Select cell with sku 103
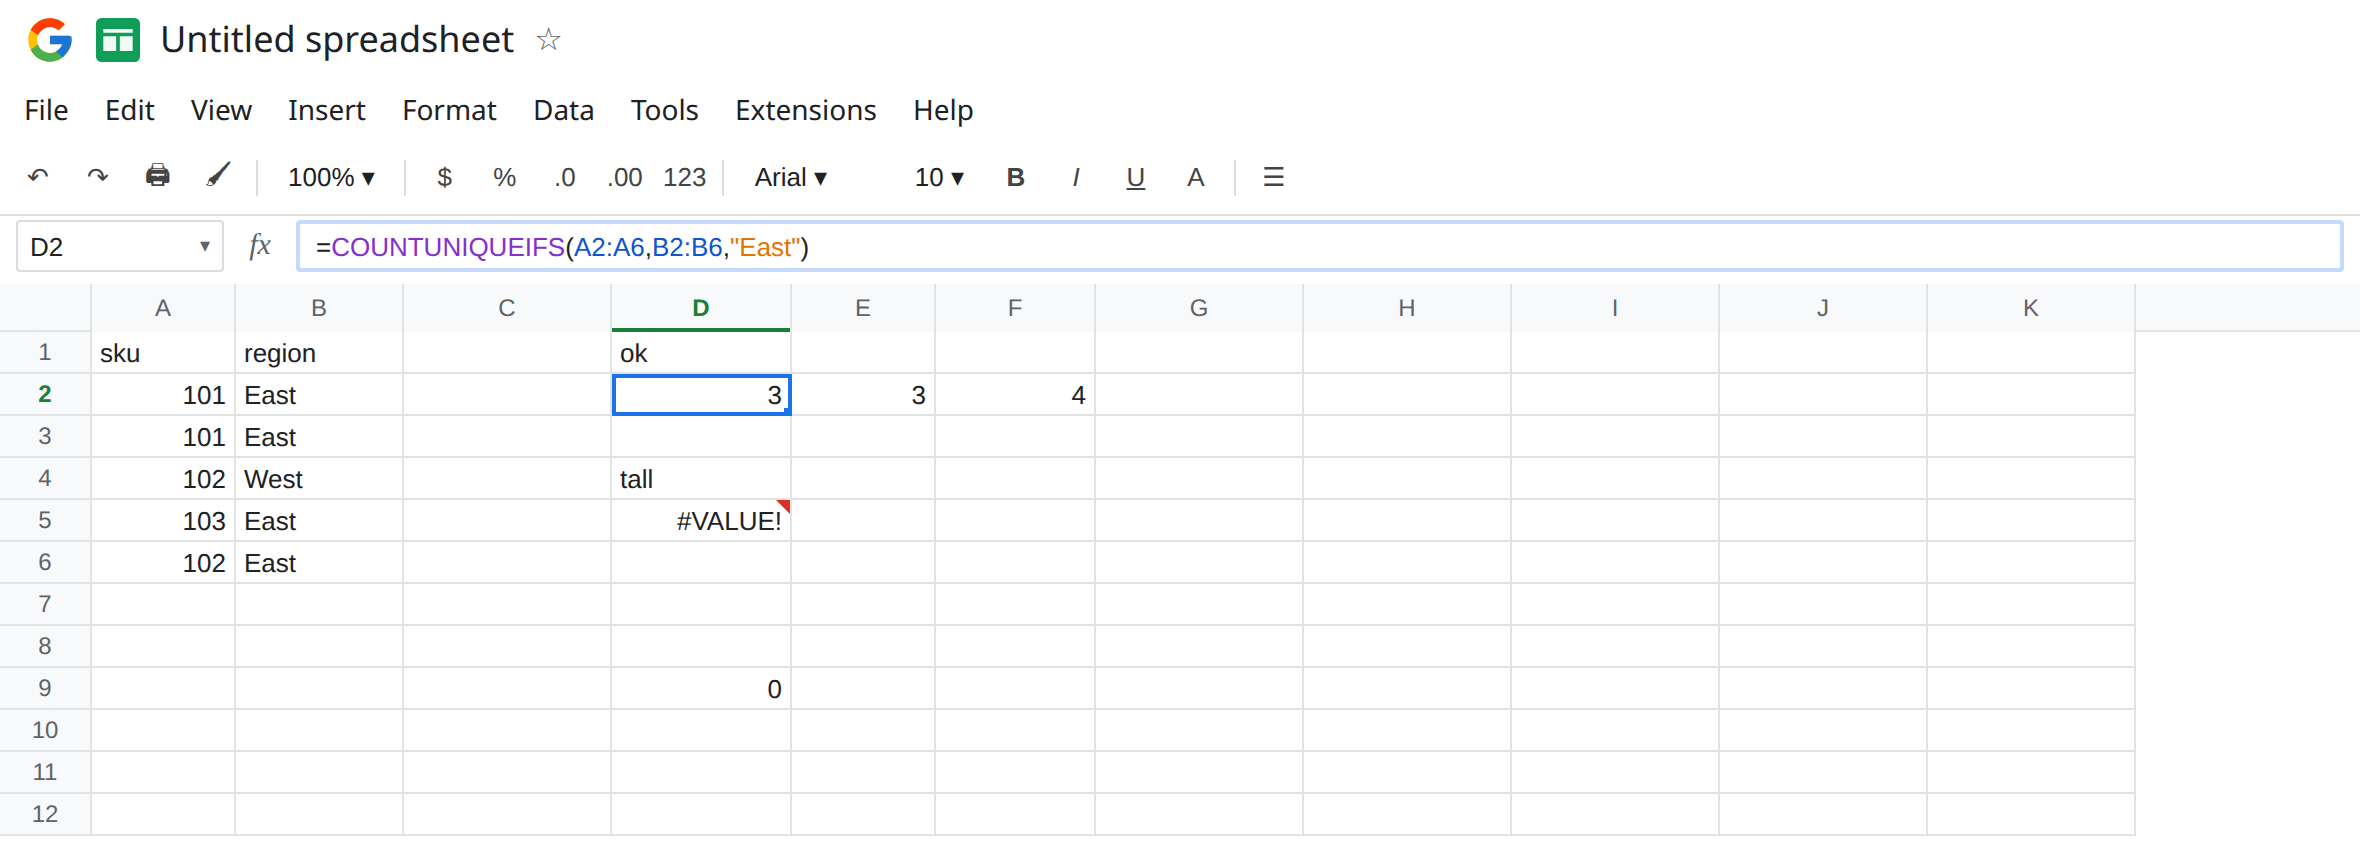2360x848 pixels. 163,520
